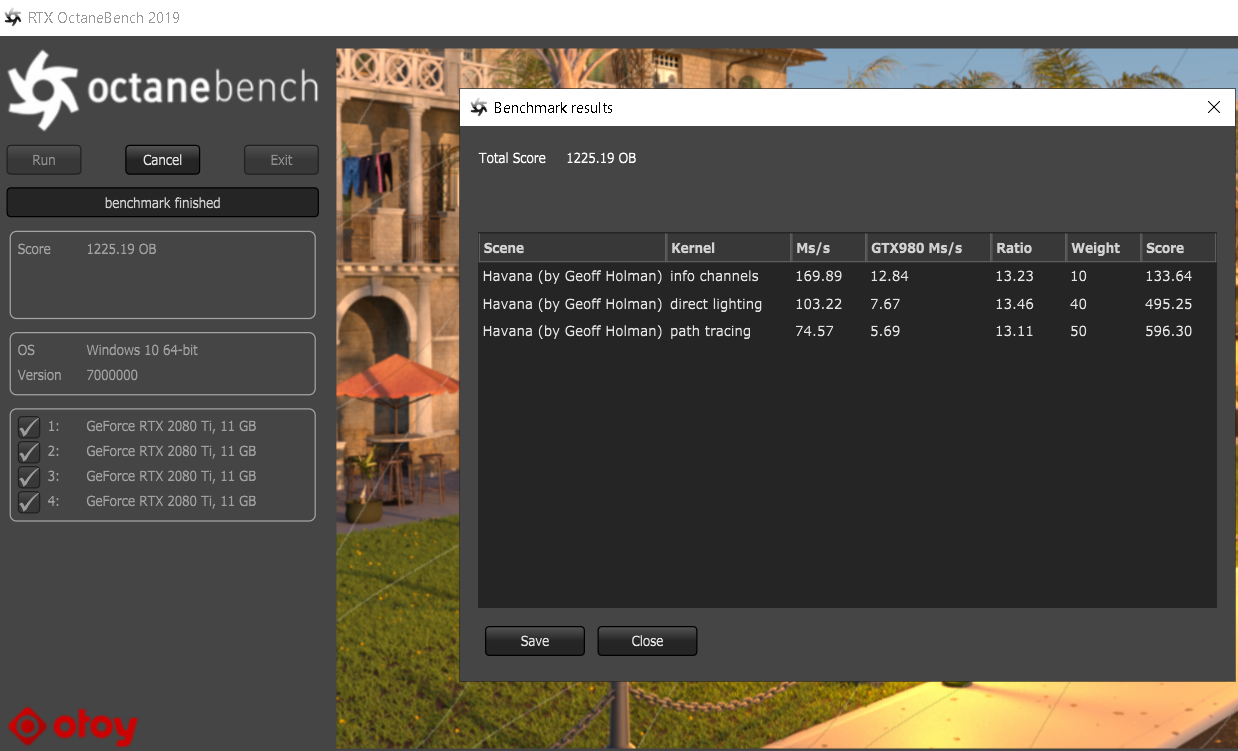
Task: Click the 169.89 Ms/s value
Action: point(818,276)
